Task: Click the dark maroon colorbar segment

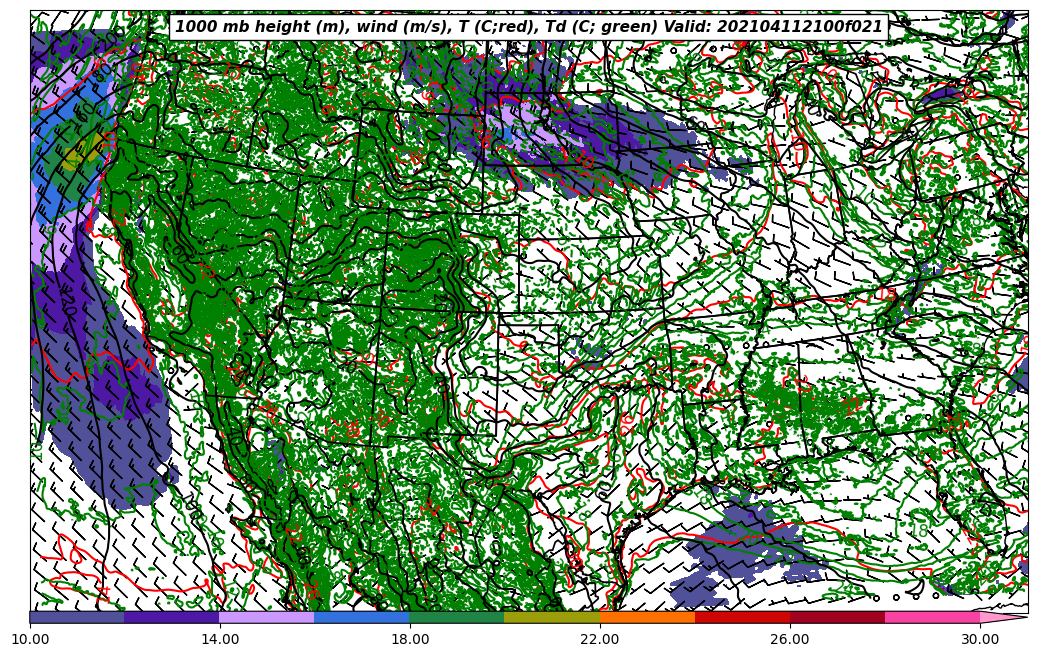Action: point(837,617)
